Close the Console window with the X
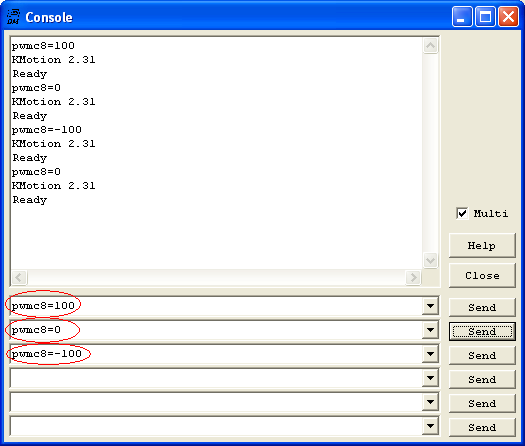The image size is (525, 446). [508, 16]
